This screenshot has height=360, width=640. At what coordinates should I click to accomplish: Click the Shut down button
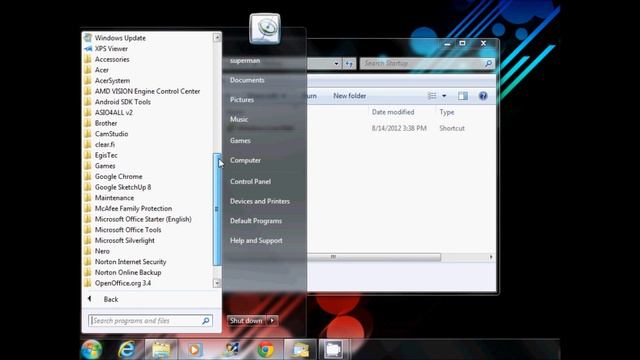[247, 321]
